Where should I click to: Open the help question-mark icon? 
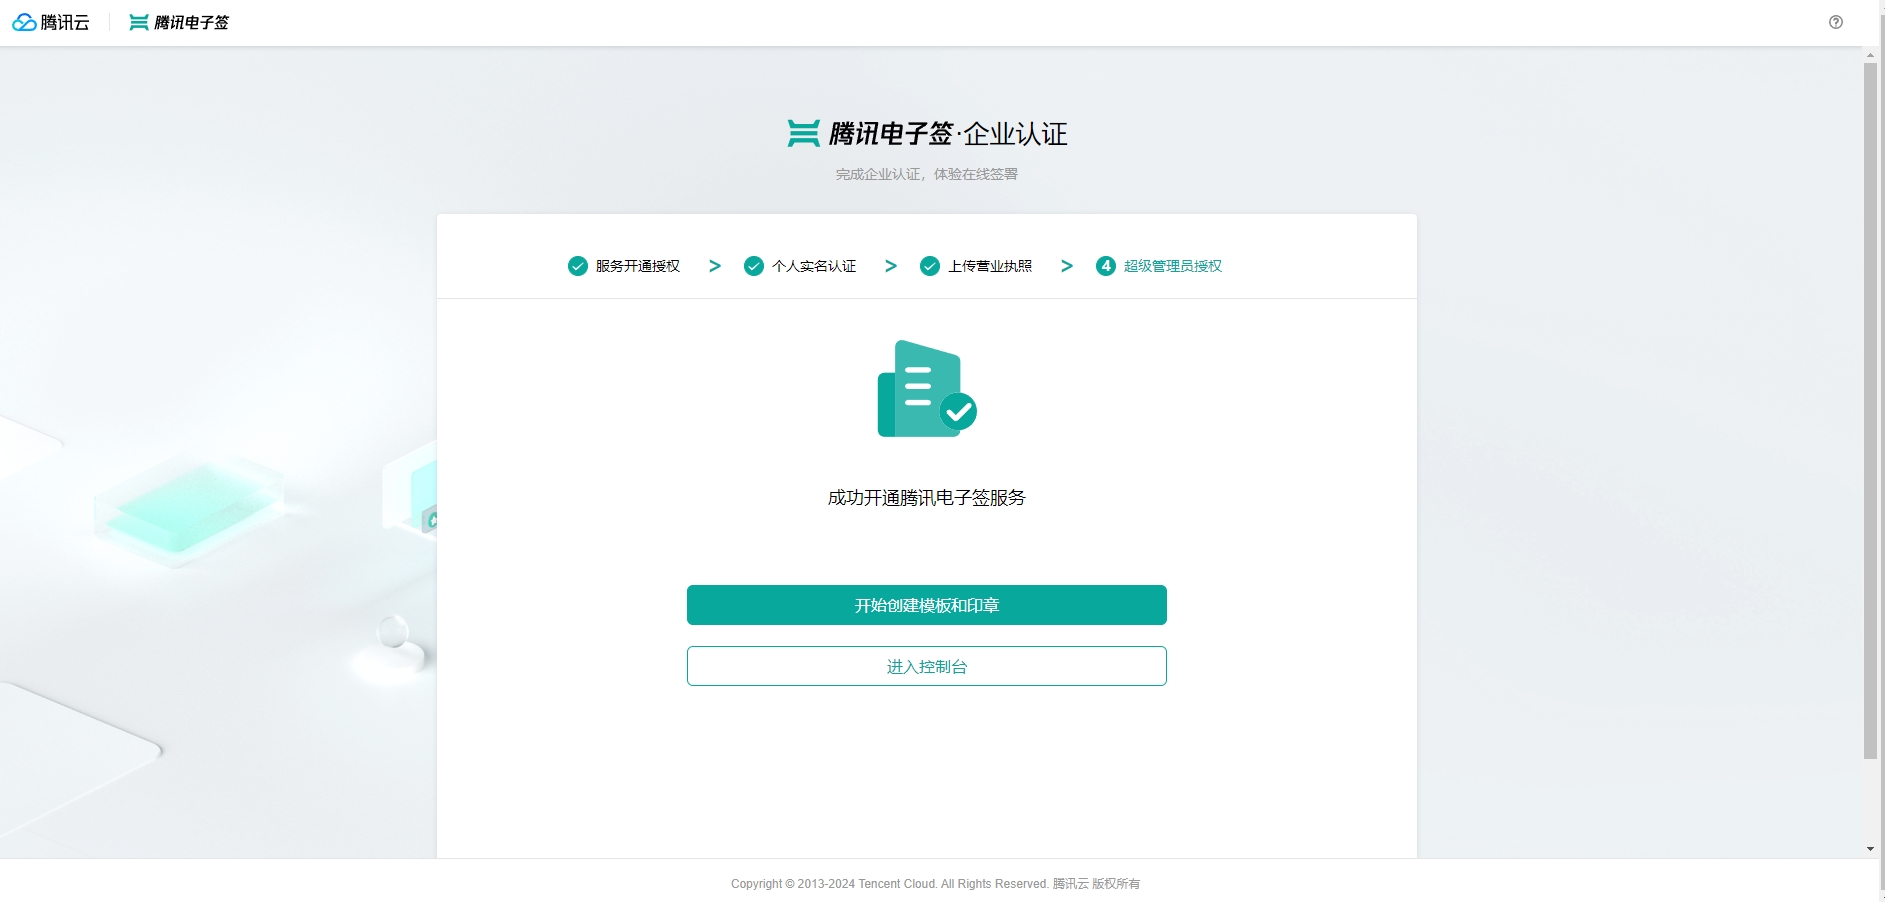pyautogui.click(x=1836, y=22)
